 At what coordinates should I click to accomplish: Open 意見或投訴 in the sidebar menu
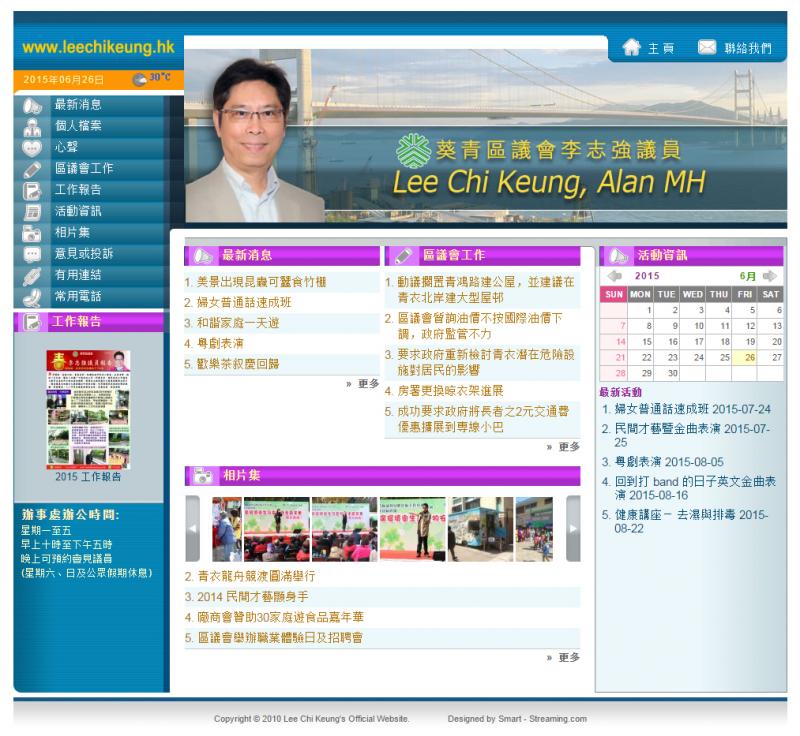click(x=84, y=254)
